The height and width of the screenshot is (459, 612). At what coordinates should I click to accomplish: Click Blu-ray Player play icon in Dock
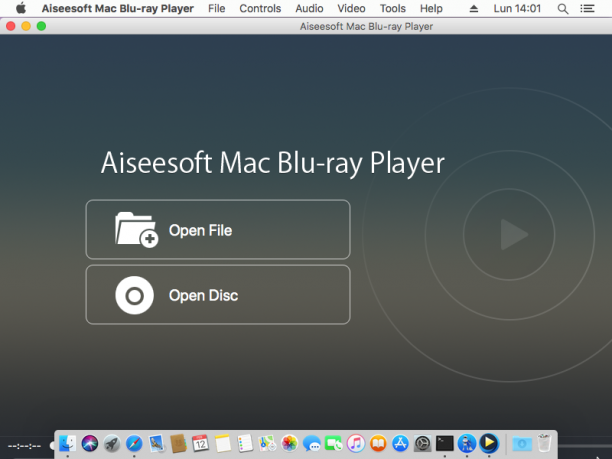pos(489,443)
